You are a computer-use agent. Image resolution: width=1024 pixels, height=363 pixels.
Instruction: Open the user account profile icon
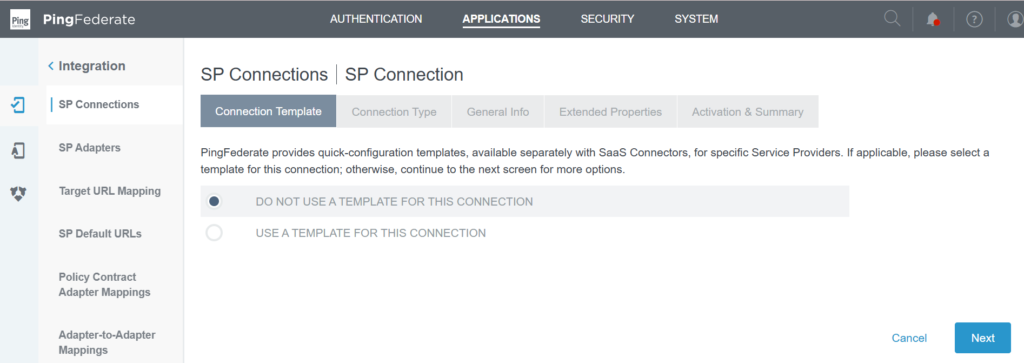coord(1016,20)
